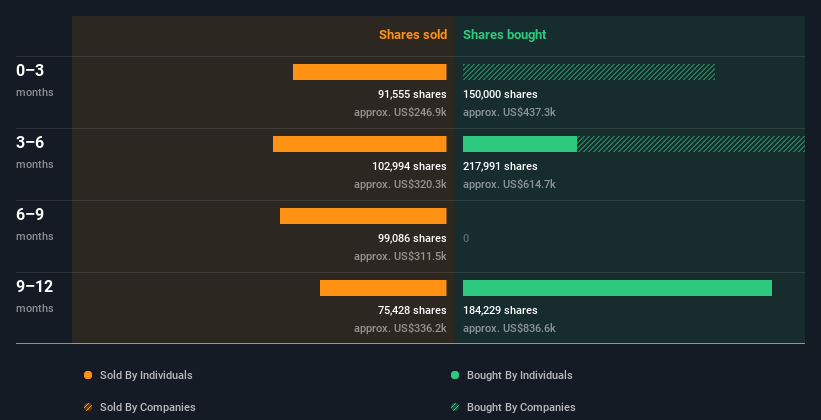821x420 pixels.
Task: Click the 3–6 months orange sold bar
Action: click(x=360, y=144)
